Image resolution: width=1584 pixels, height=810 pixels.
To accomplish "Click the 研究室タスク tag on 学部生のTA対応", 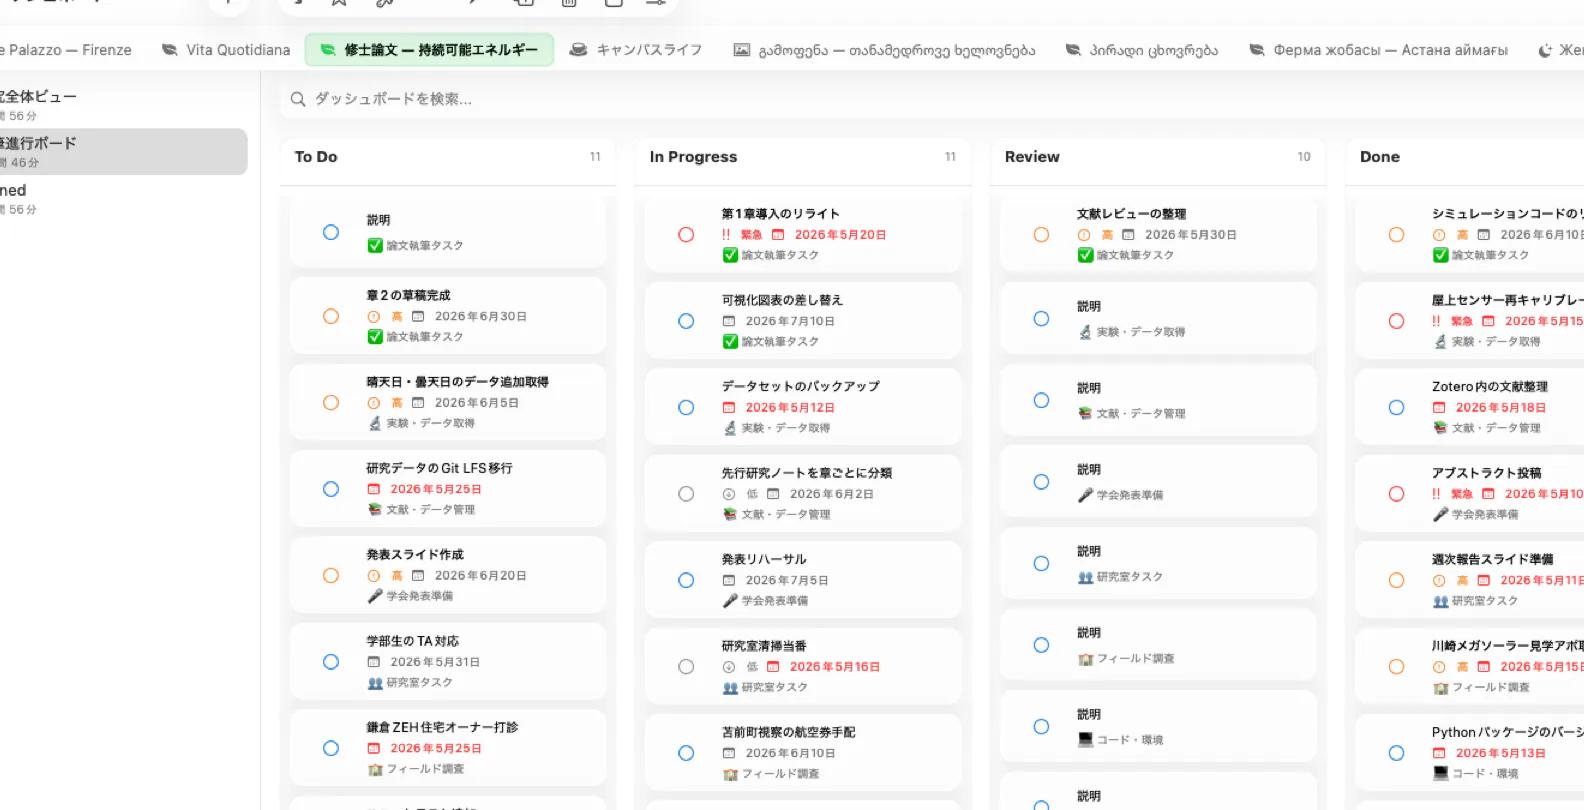I will (420, 683).
